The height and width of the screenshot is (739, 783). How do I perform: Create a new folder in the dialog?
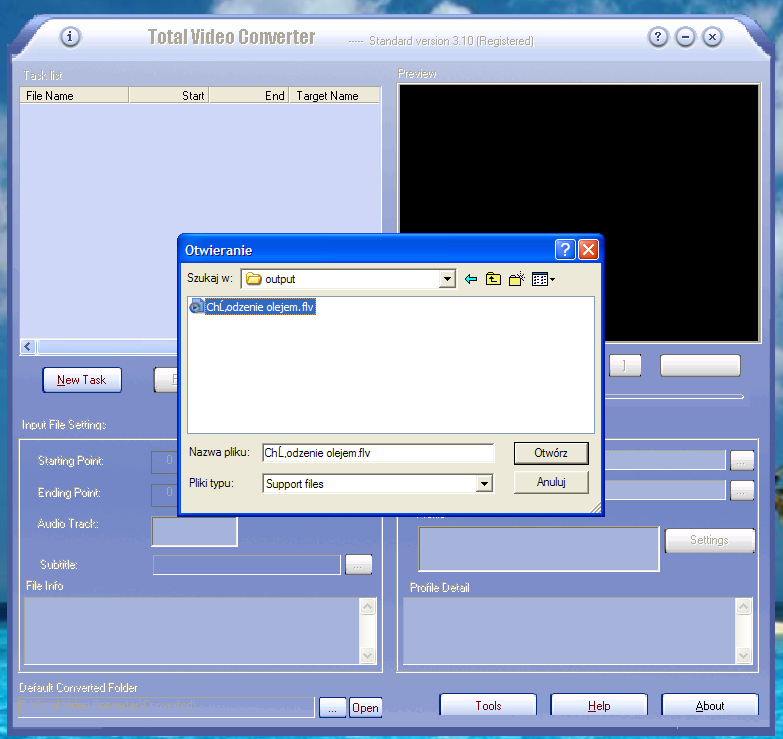pyautogui.click(x=517, y=279)
